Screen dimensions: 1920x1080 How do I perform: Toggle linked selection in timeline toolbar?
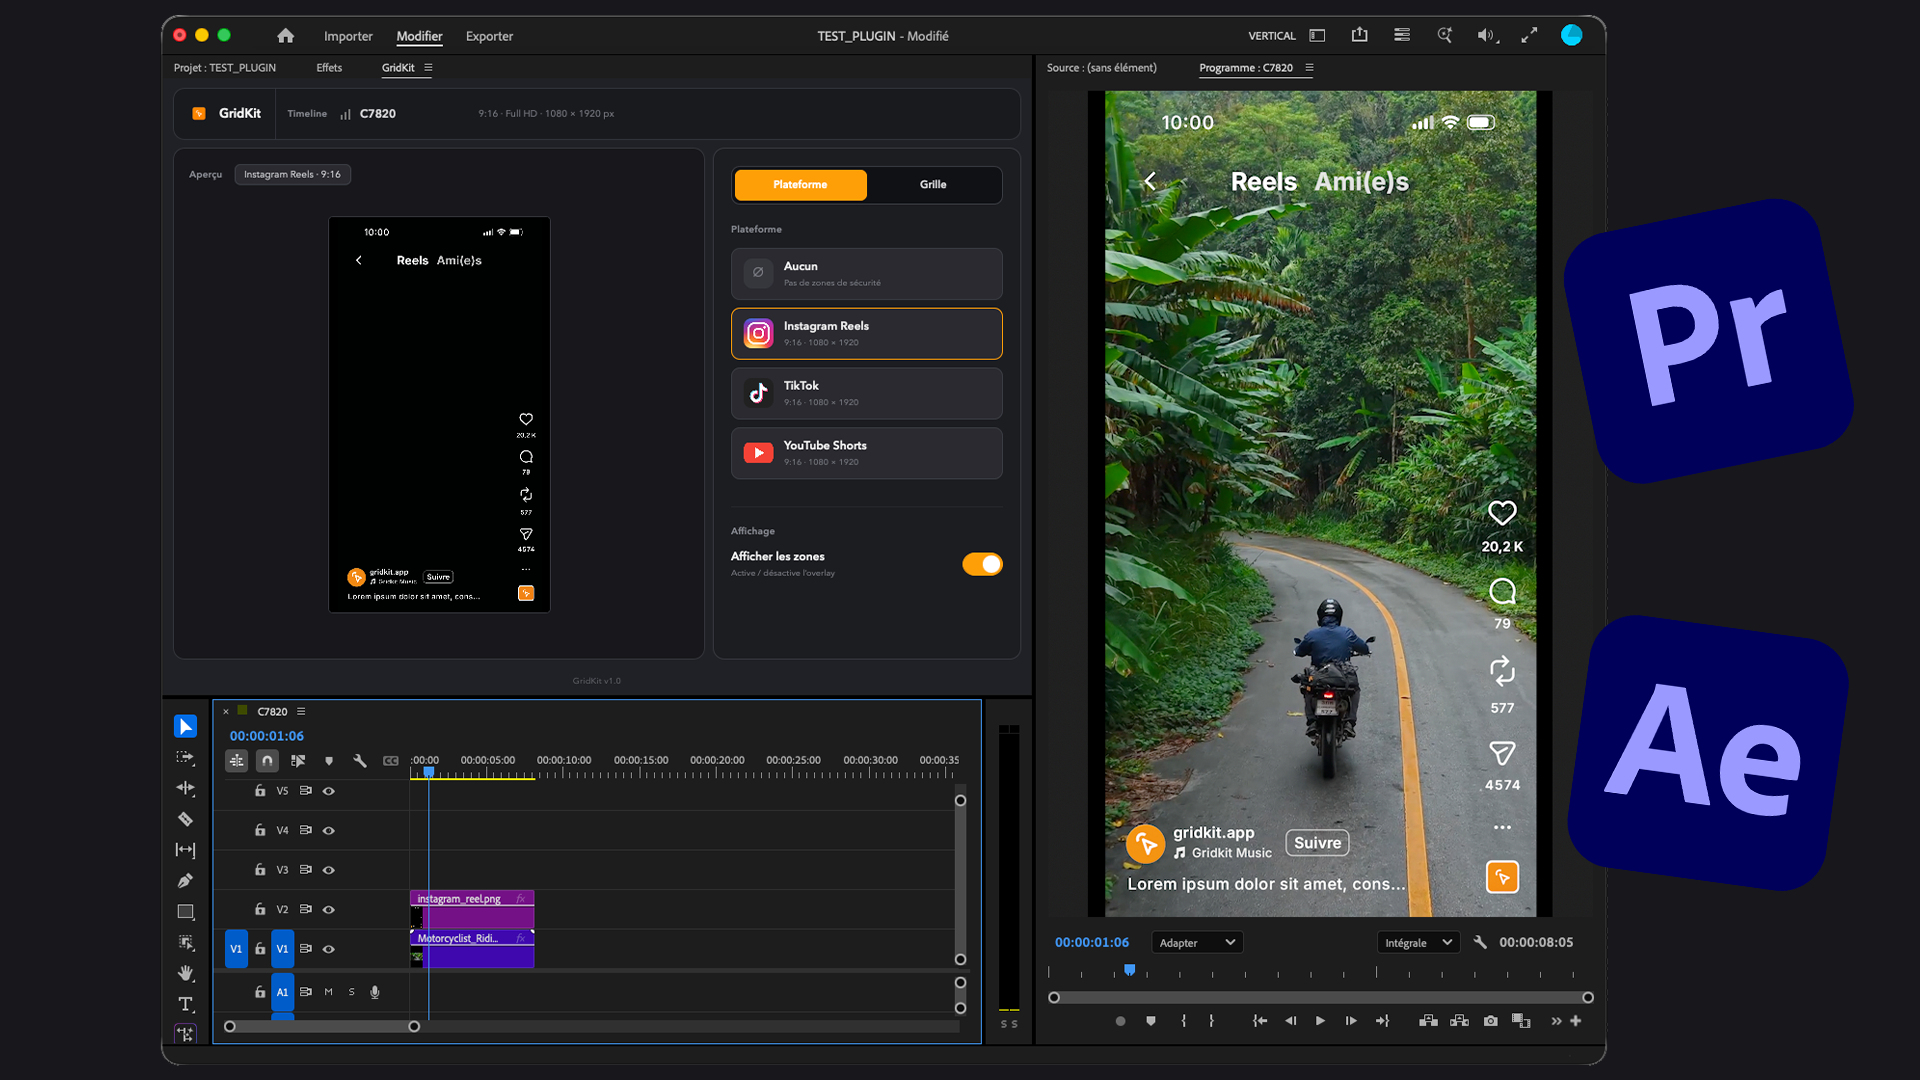click(x=298, y=761)
